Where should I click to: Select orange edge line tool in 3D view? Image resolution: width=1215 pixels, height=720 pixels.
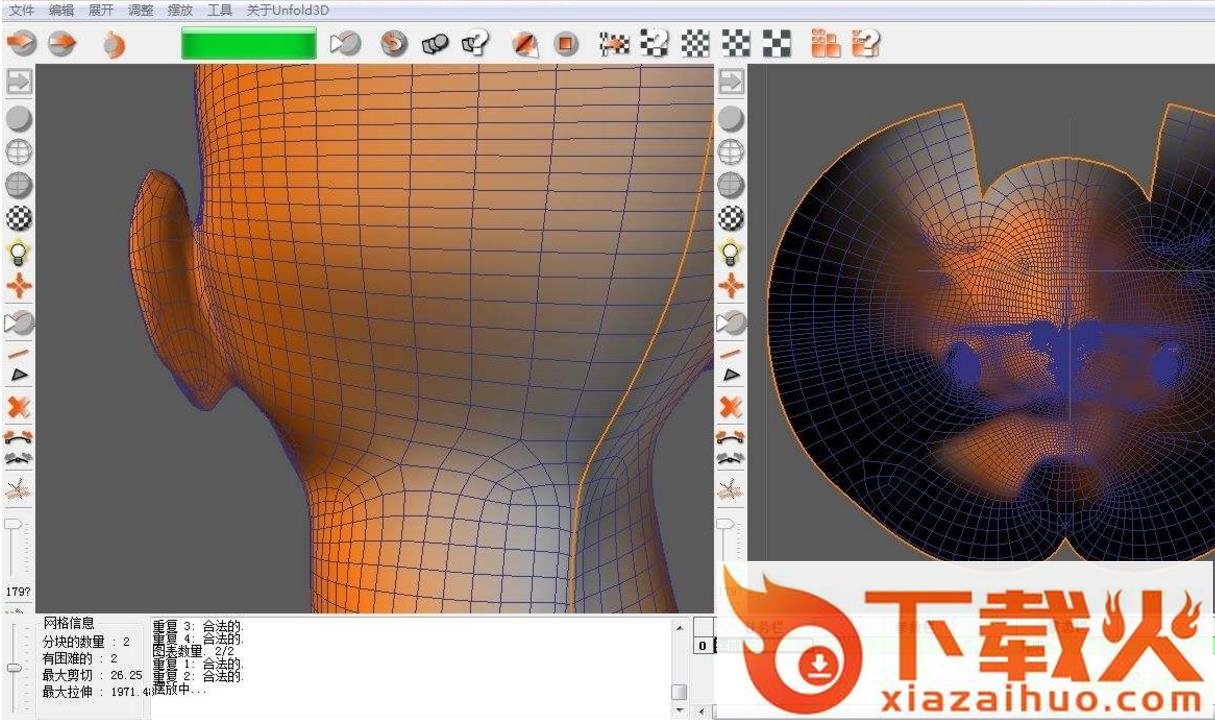(x=19, y=355)
